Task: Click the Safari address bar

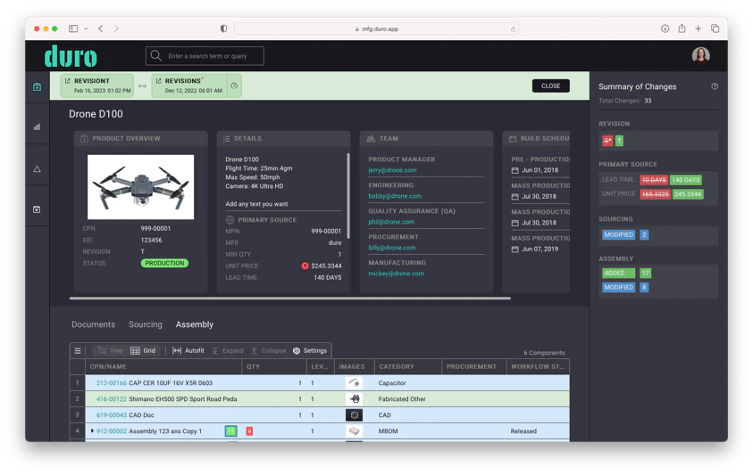Action: 376,29
